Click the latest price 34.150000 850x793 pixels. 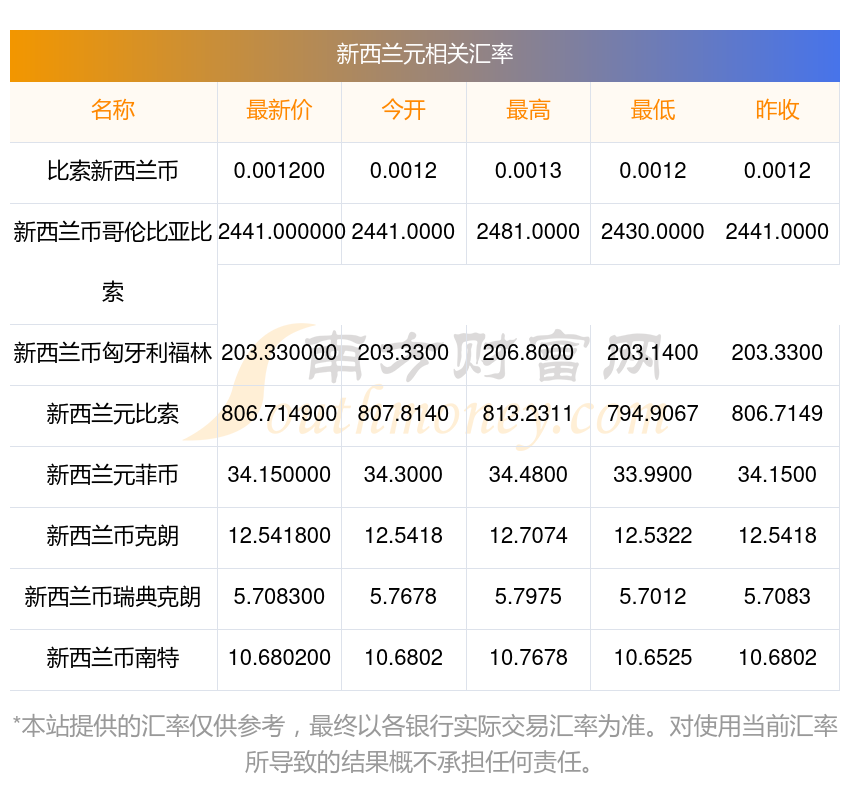[279, 474]
